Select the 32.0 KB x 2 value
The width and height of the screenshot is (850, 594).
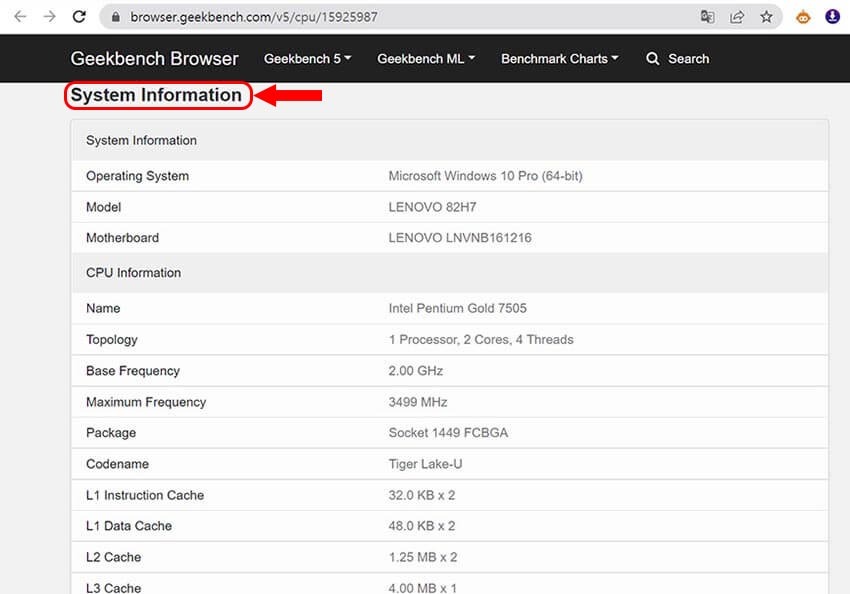422,495
